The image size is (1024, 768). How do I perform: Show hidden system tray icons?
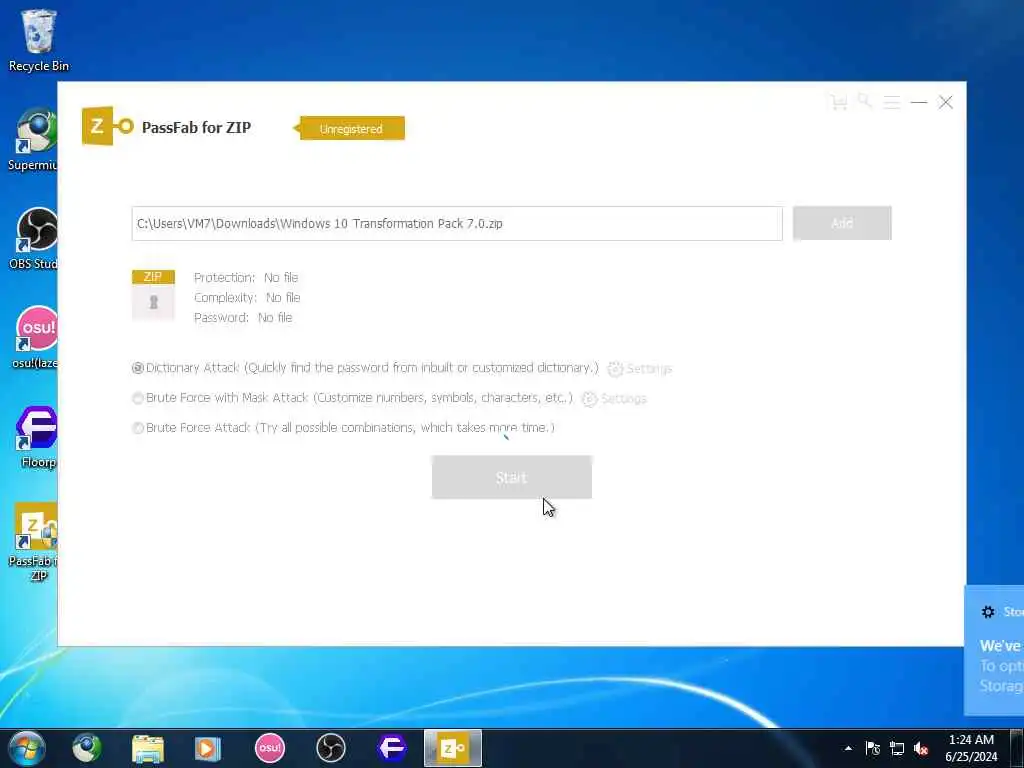tap(848, 748)
